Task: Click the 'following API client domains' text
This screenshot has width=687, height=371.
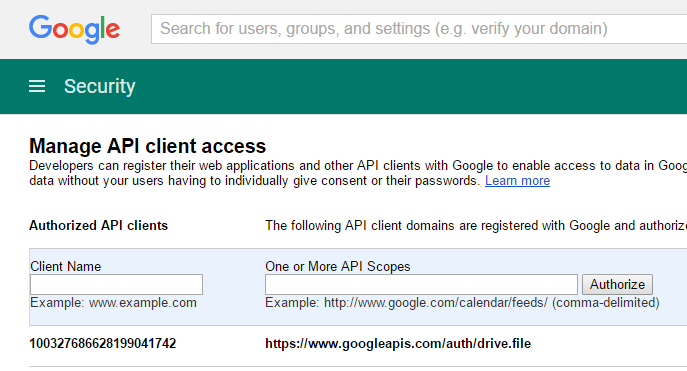Action: (x=476, y=226)
